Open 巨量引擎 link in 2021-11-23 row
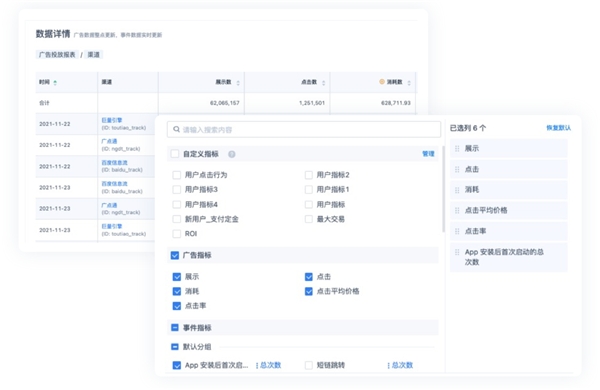The width and height of the screenshot is (600, 390). coord(112,226)
